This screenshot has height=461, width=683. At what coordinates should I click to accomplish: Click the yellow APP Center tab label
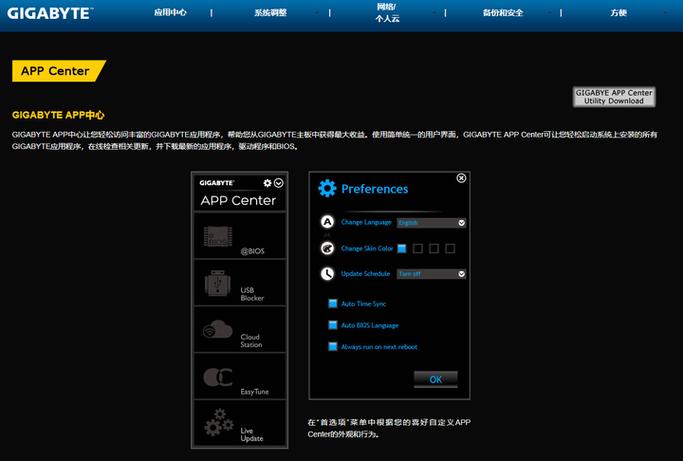pos(59,71)
